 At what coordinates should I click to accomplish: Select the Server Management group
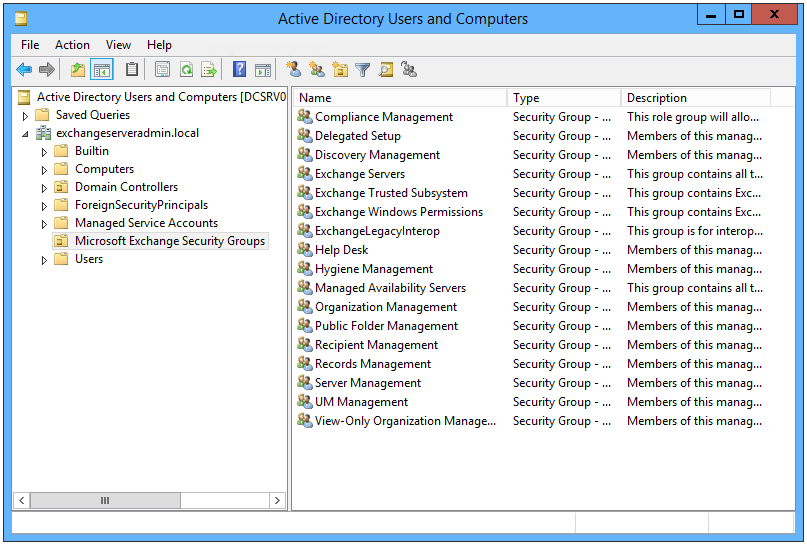coord(367,383)
